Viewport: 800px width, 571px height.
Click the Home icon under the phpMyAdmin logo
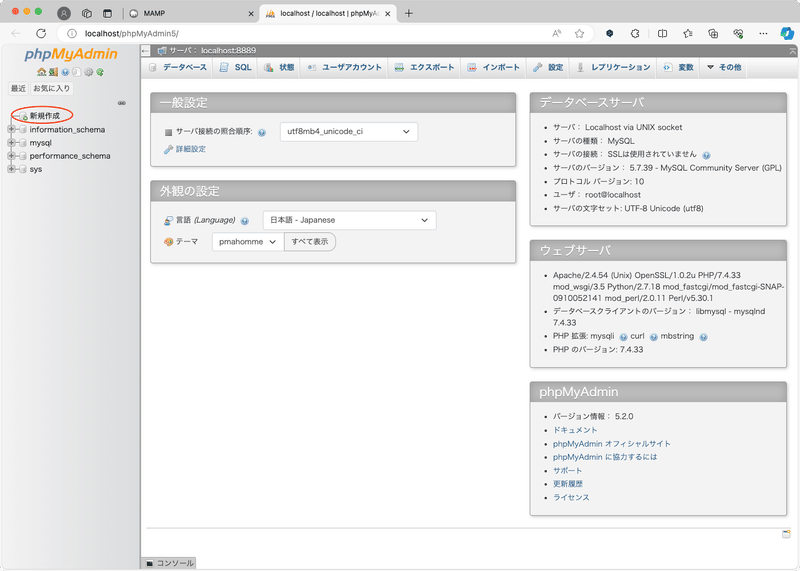pos(41,72)
